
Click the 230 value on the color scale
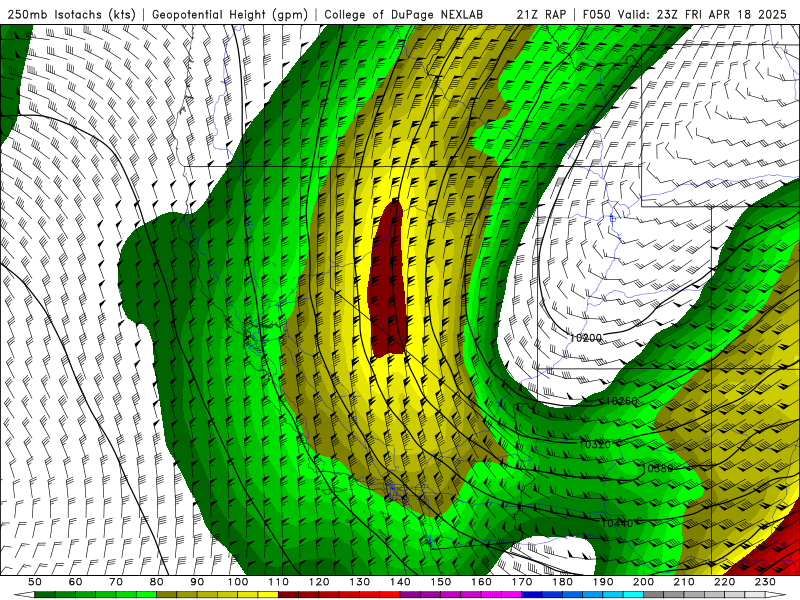point(766,582)
